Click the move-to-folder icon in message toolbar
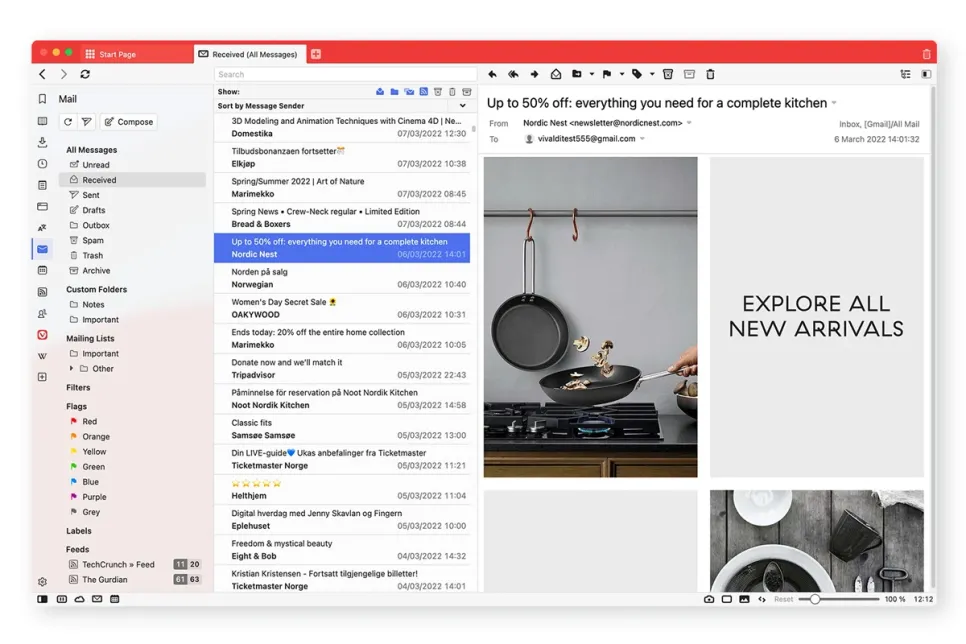 (x=577, y=74)
